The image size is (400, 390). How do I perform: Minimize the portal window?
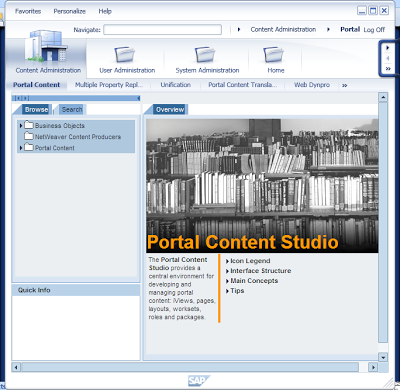pyautogui.click(x=362, y=11)
